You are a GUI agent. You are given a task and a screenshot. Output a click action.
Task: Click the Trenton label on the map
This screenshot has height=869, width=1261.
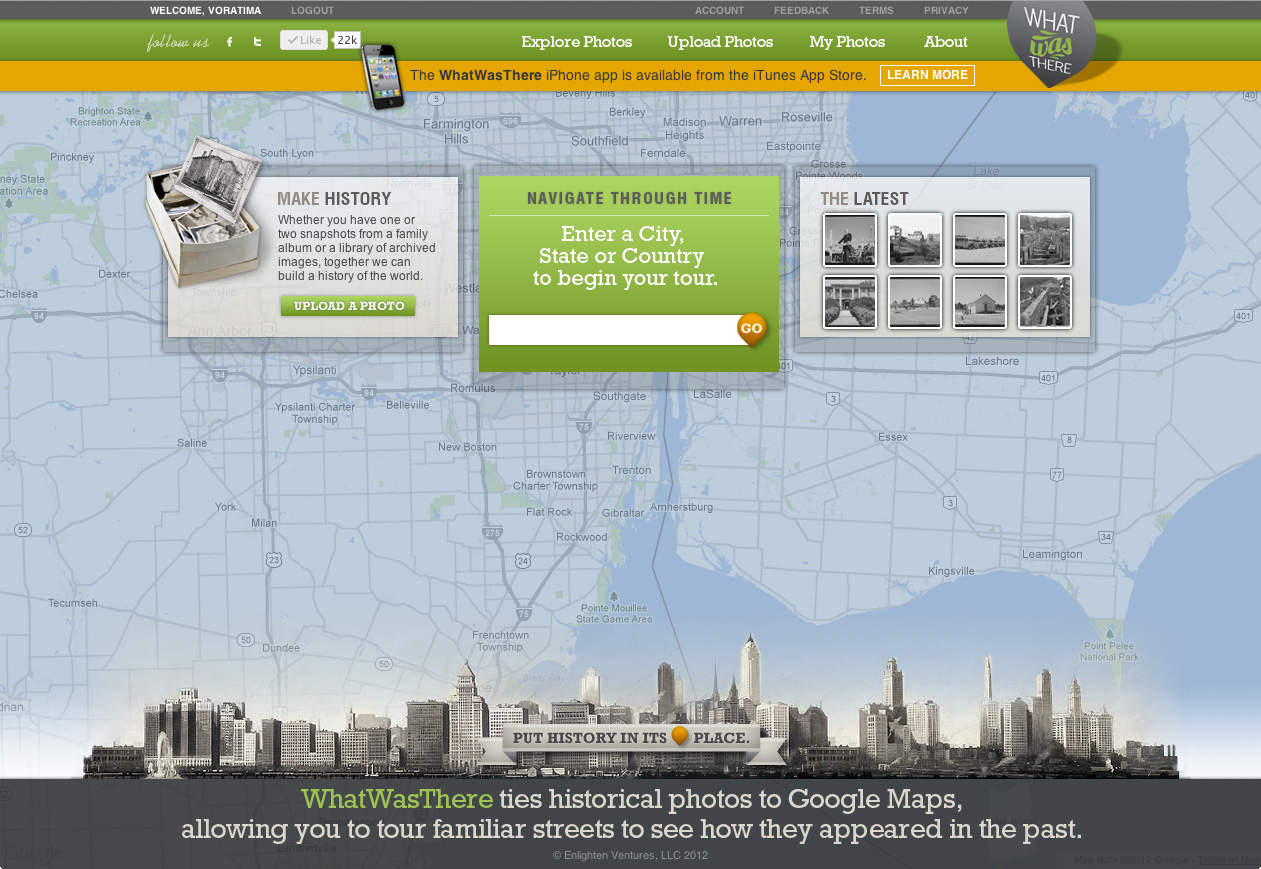click(x=632, y=470)
